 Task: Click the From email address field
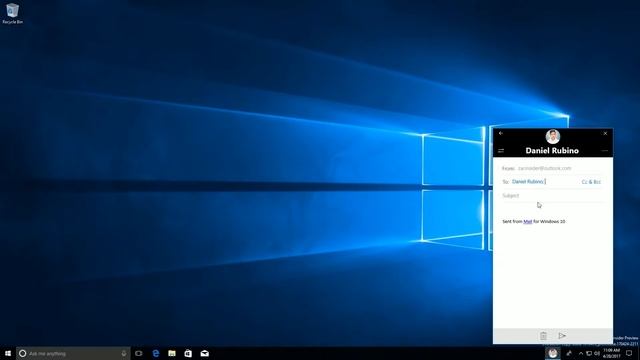point(552,168)
